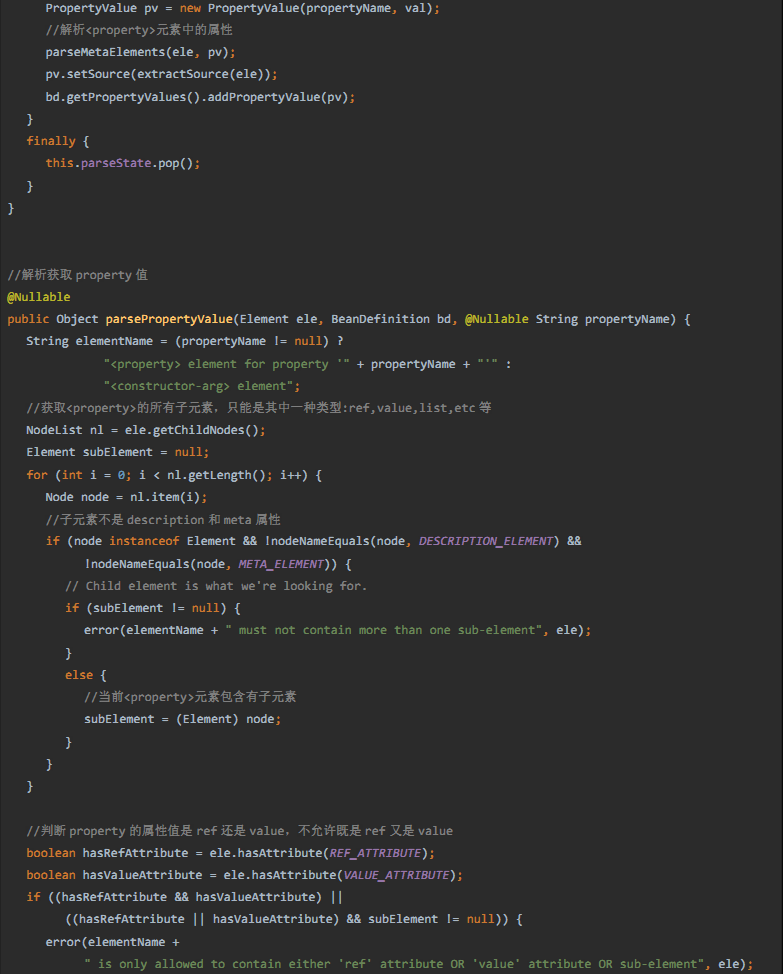Click the '//解析<property>元素中的属性' comment
The image size is (783, 974).
tap(139, 30)
